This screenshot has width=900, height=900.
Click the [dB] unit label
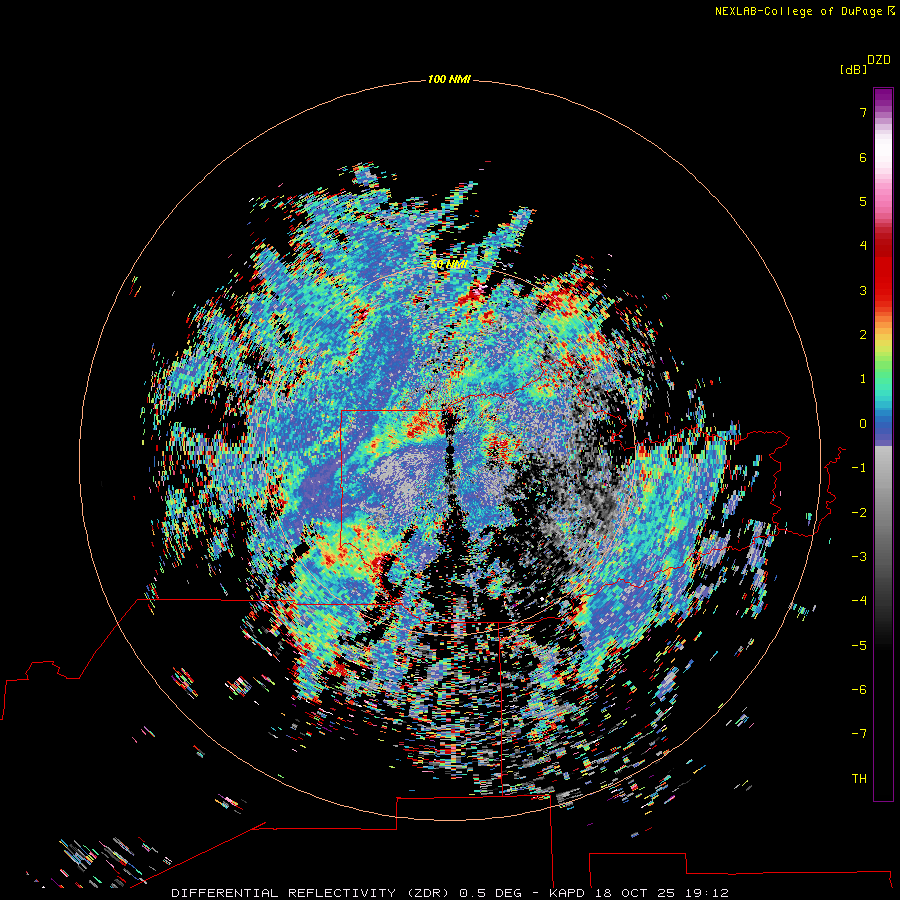853,69
